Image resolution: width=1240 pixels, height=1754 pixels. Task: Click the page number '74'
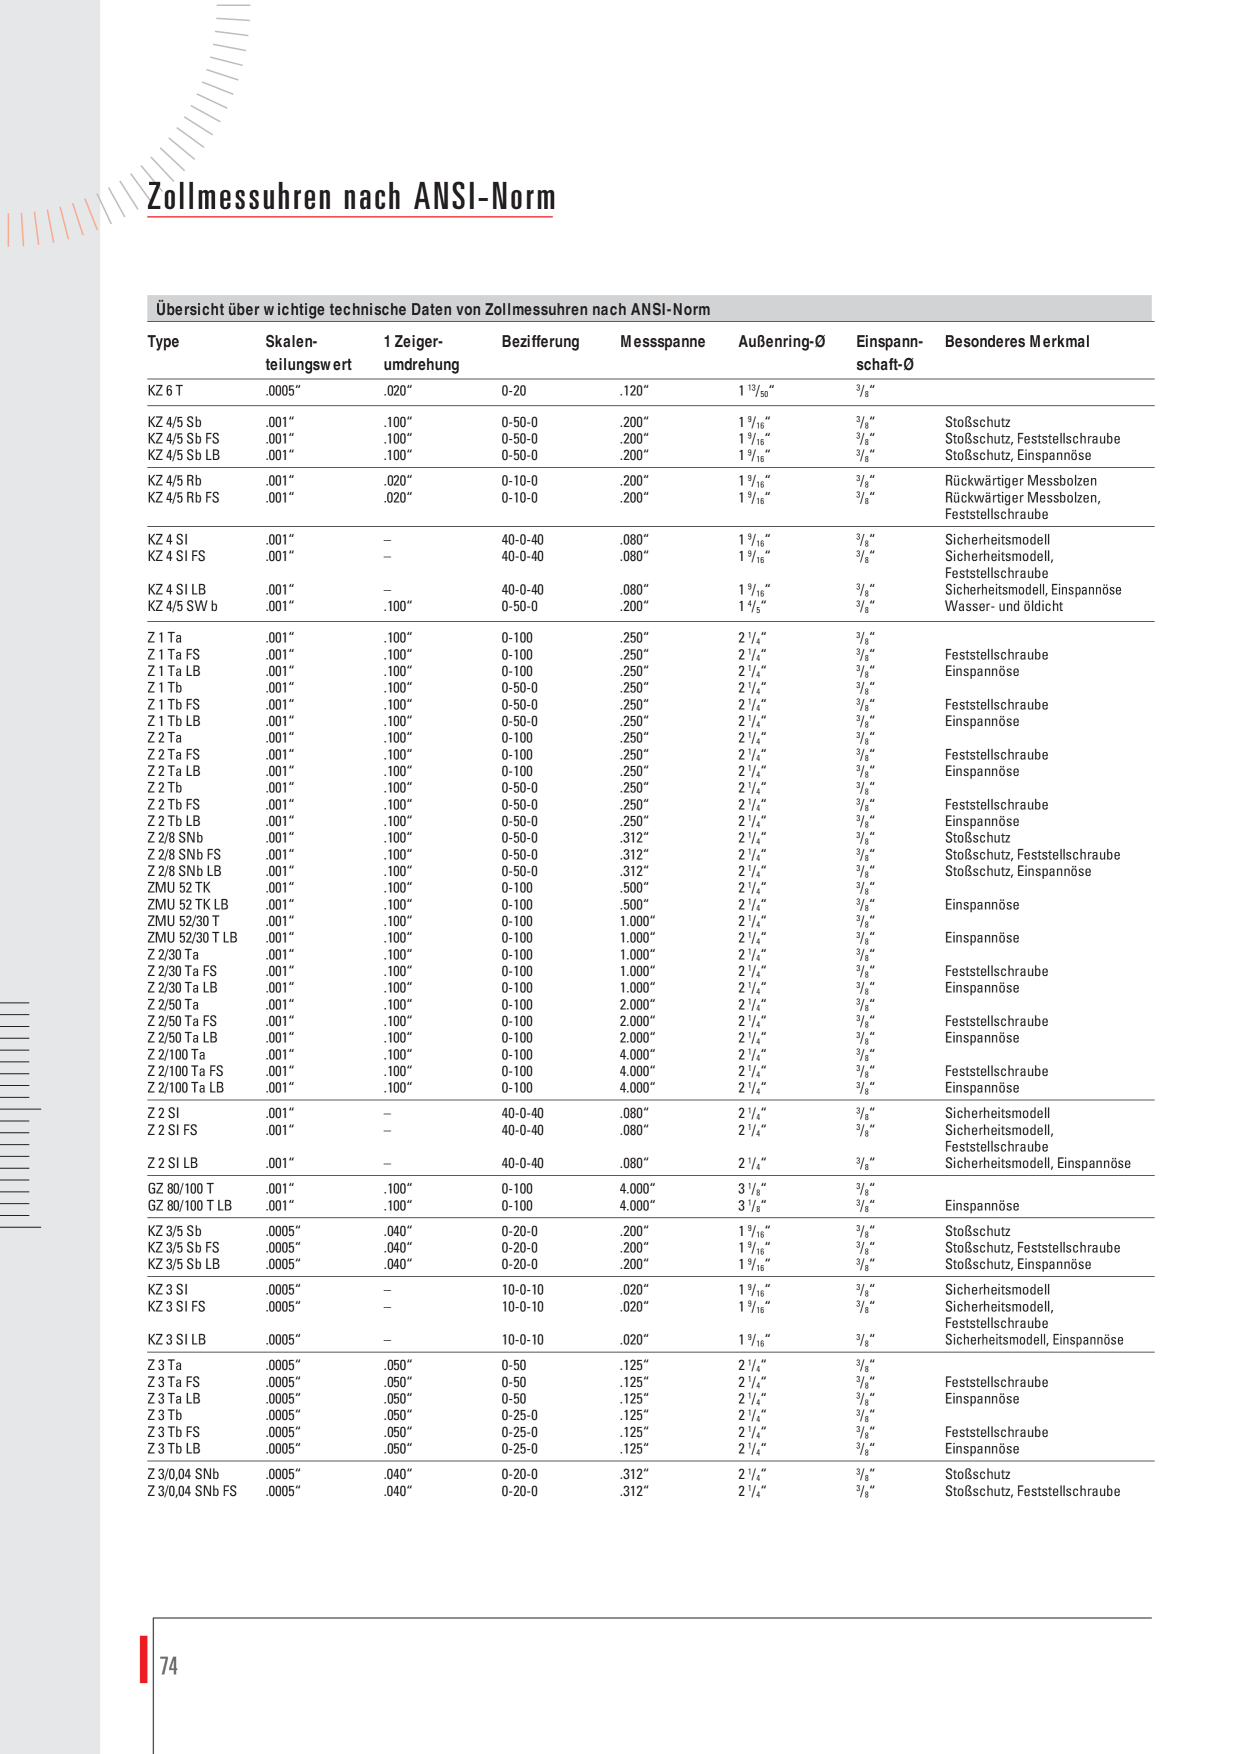(169, 1666)
